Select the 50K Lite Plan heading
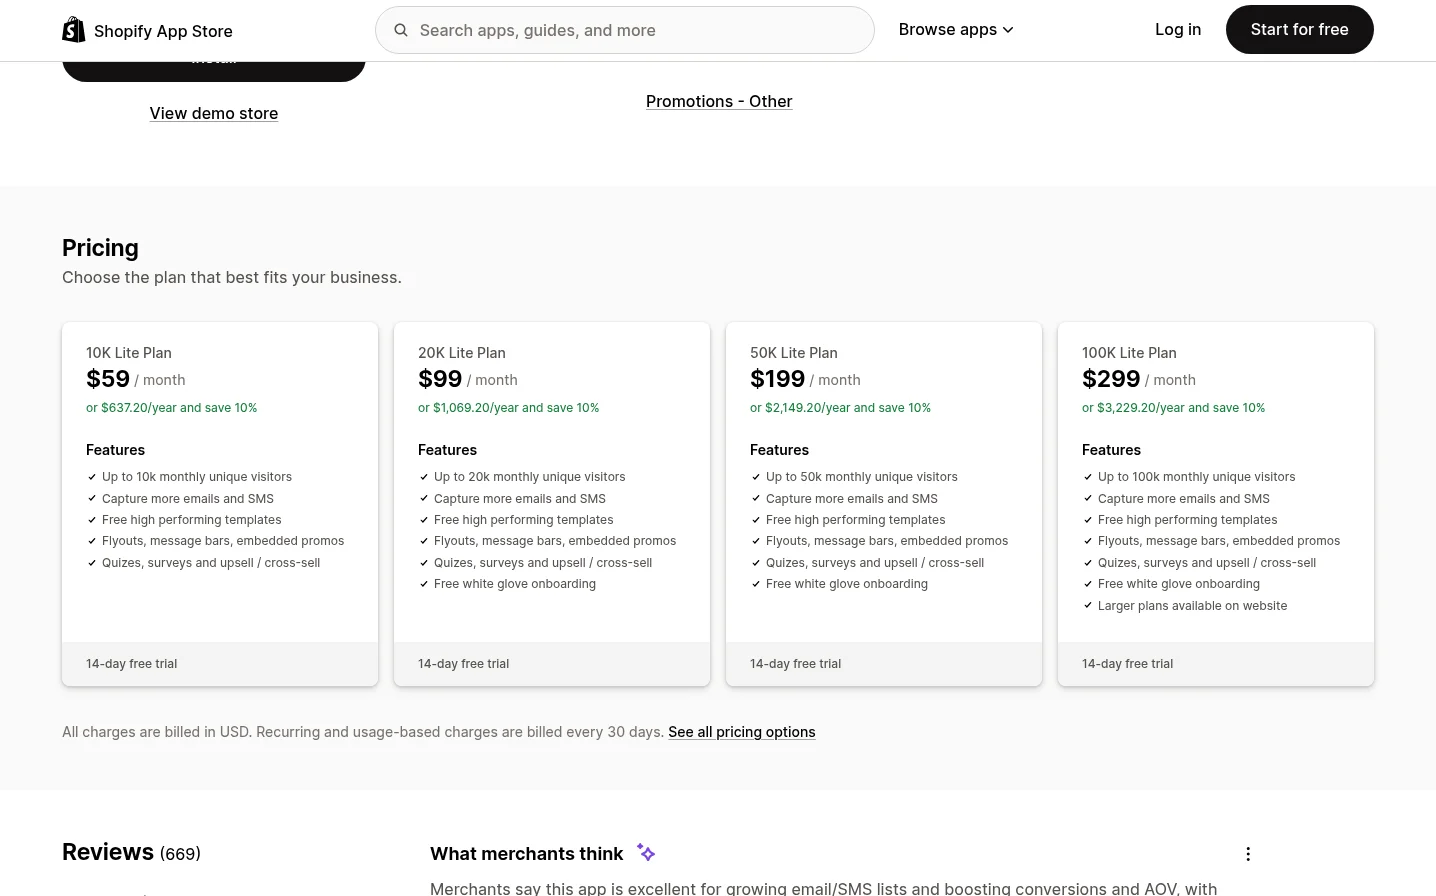 (x=794, y=353)
